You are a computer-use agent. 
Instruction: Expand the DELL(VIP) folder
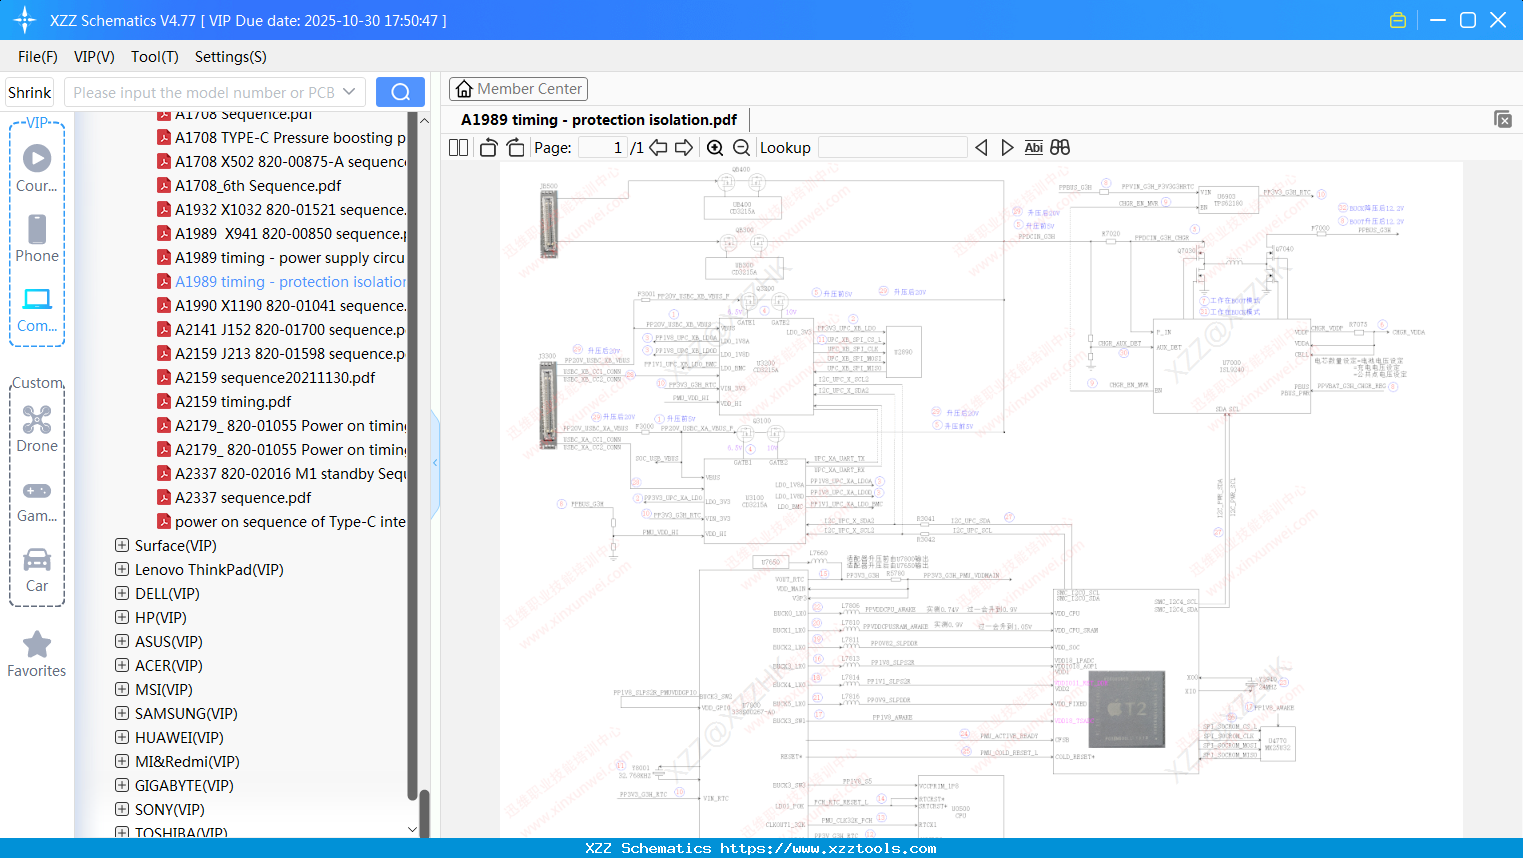tap(122, 594)
